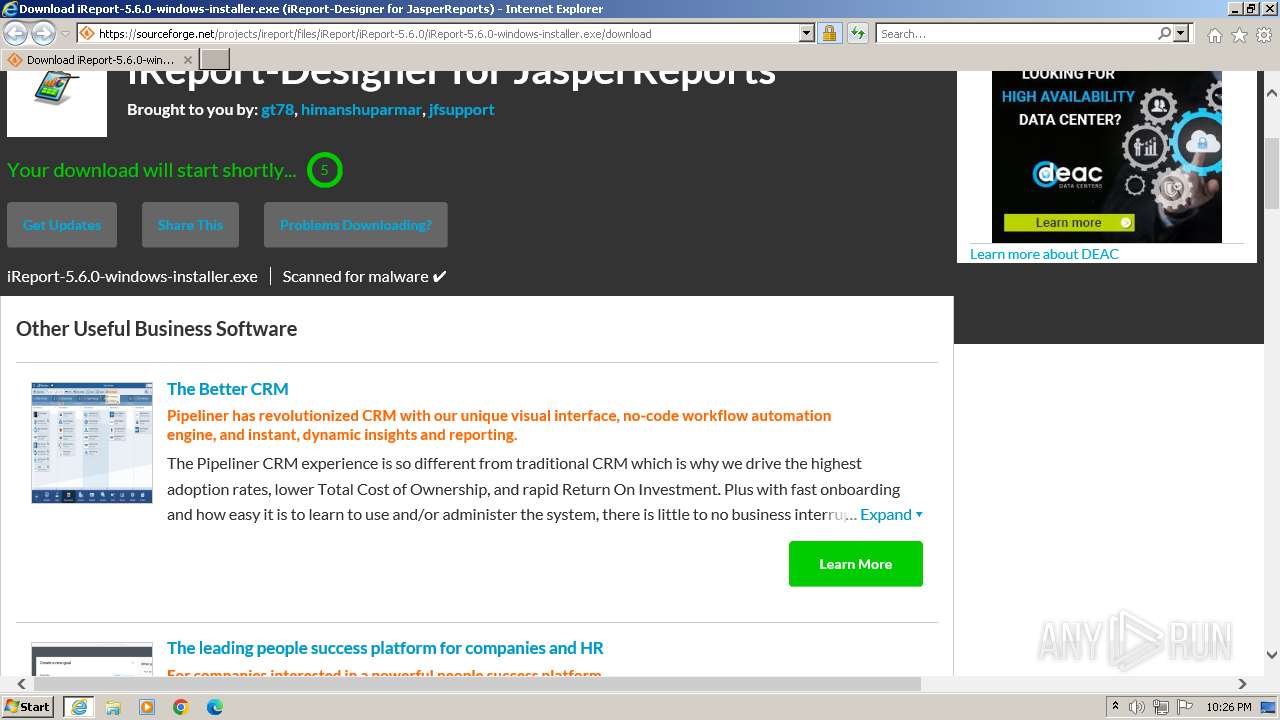Click the Home icon in the toolbar

click(x=1214, y=35)
